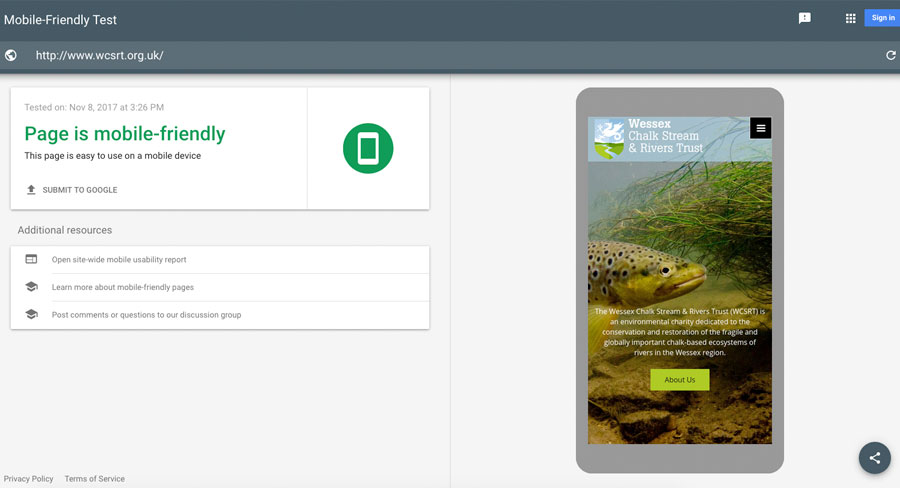This screenshot has width=900, height=488.
Task: Click the site-wide usability report icon
Action: click(31, 260)
